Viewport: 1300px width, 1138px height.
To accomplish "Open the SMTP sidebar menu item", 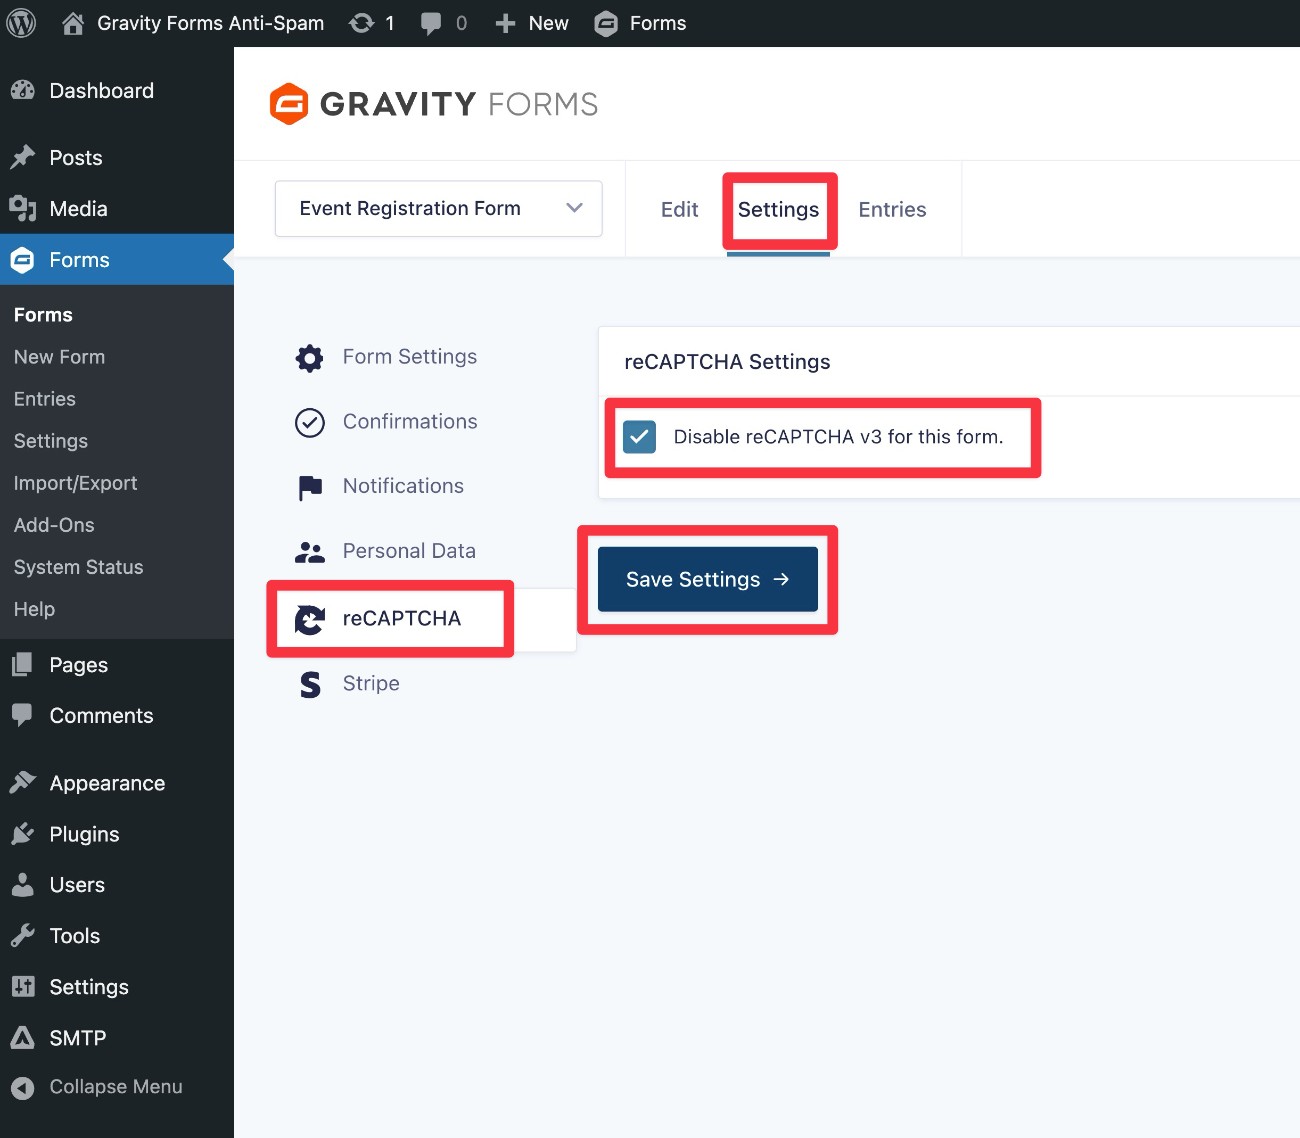I will pos(77,1038).
